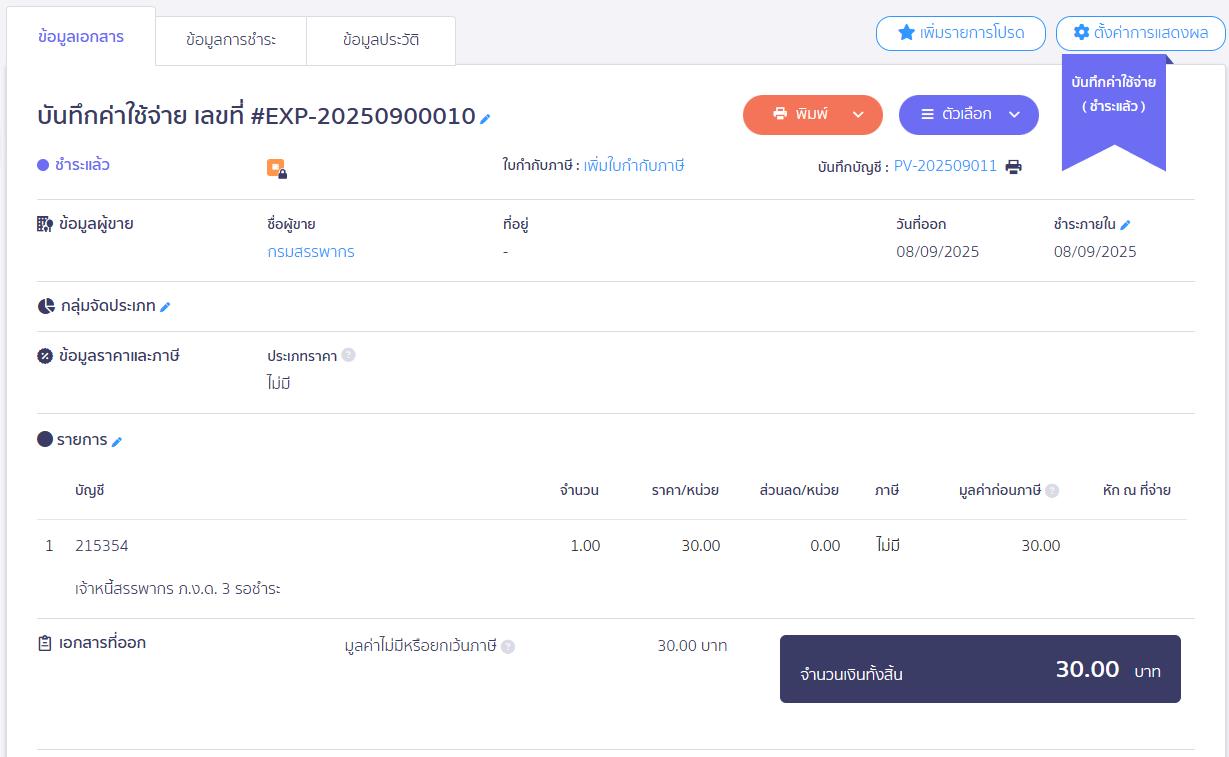Expand the ตัวเลือก dropdown arrow
Viewport: 1229px width, 757px height.
click(x=1014, y=115)
